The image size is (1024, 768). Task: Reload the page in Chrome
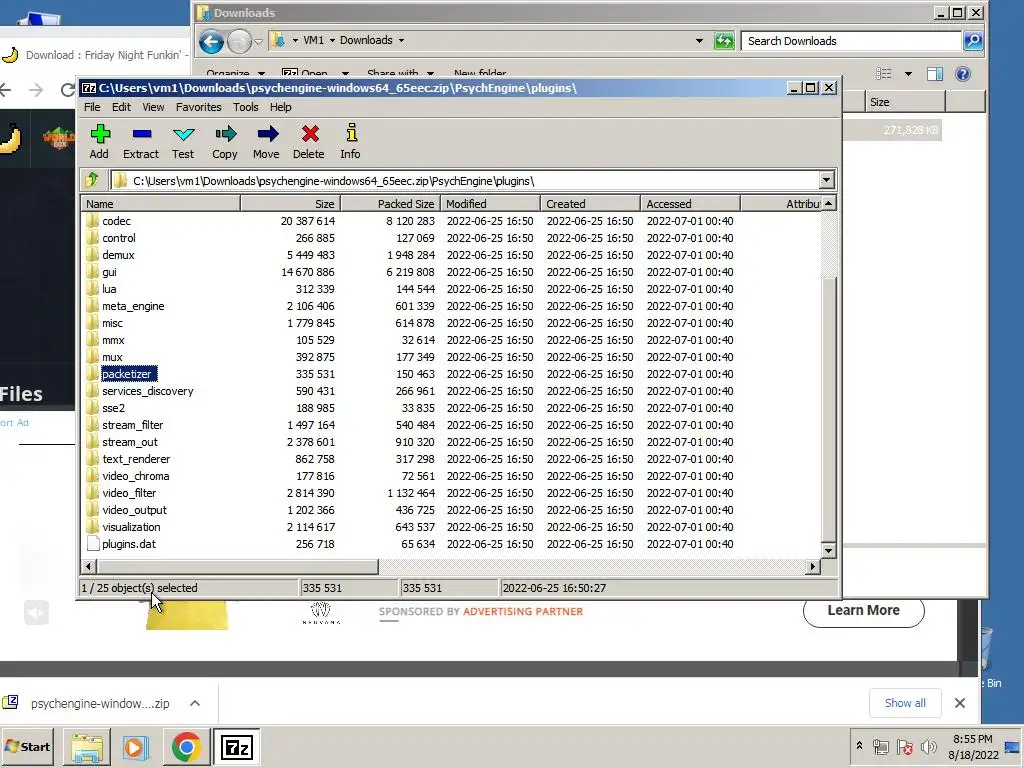(67, 89)
